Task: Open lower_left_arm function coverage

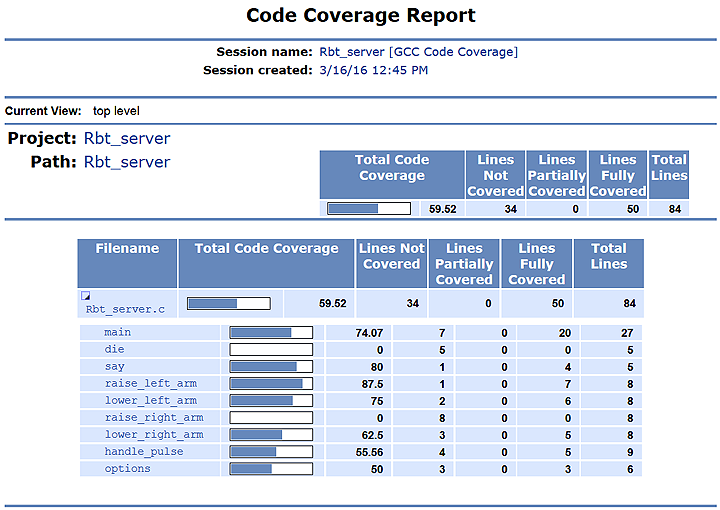Action: 150,400
